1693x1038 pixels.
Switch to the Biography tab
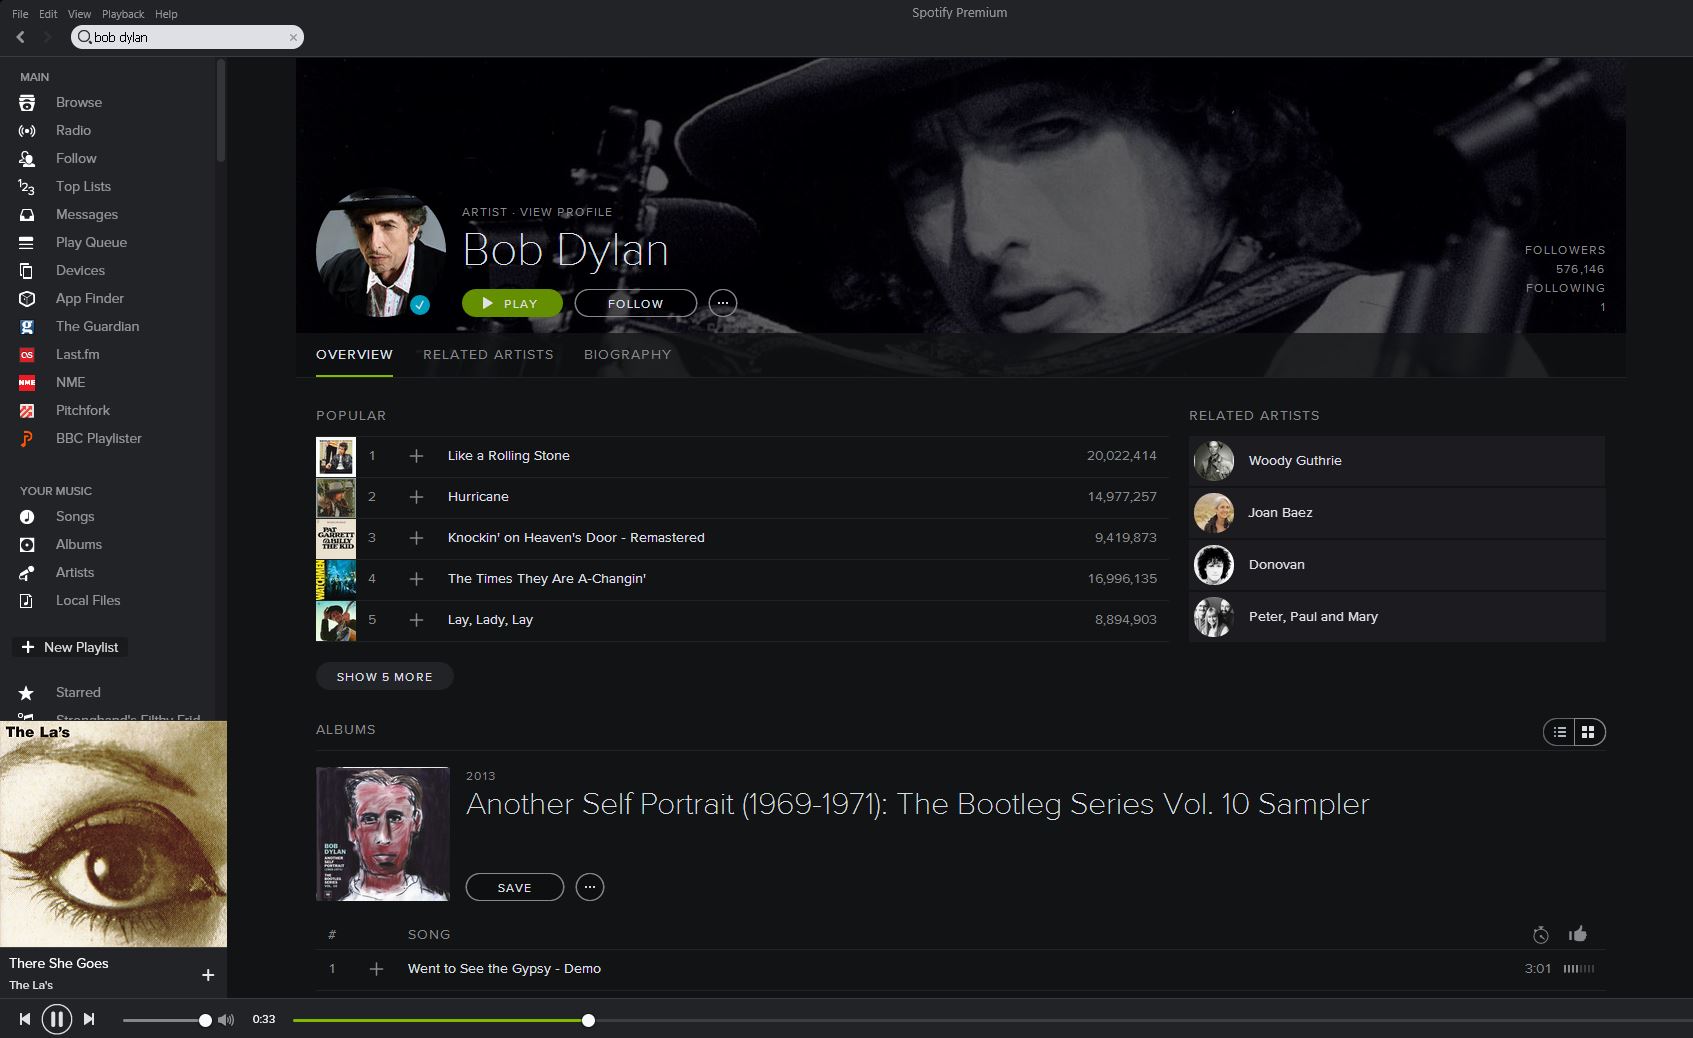628,354
